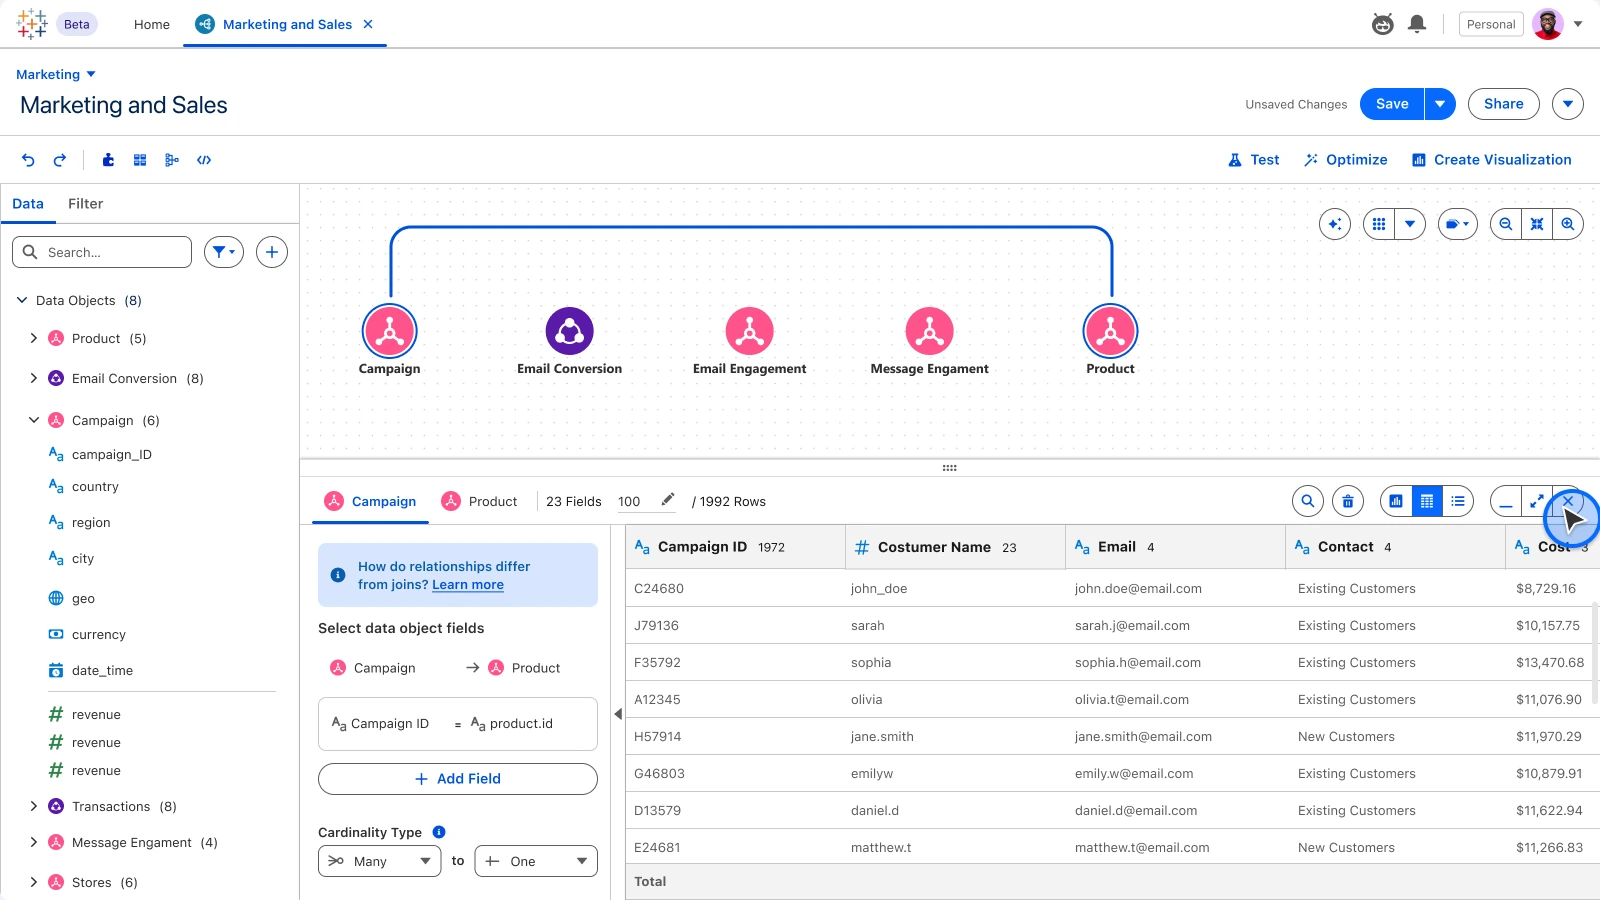
Task: Click the canvas grid layout icon
Action: pyautogui.click(x=1379, y=224)
